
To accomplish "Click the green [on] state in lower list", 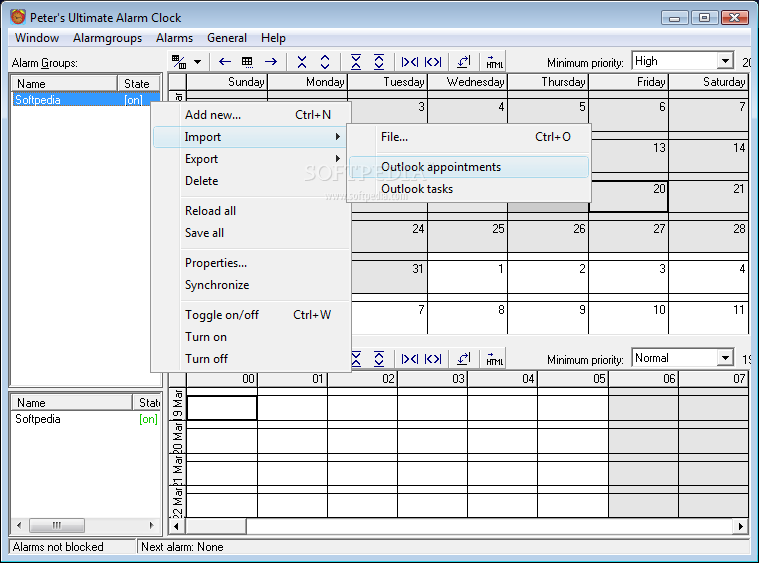I will click(148, 419).
